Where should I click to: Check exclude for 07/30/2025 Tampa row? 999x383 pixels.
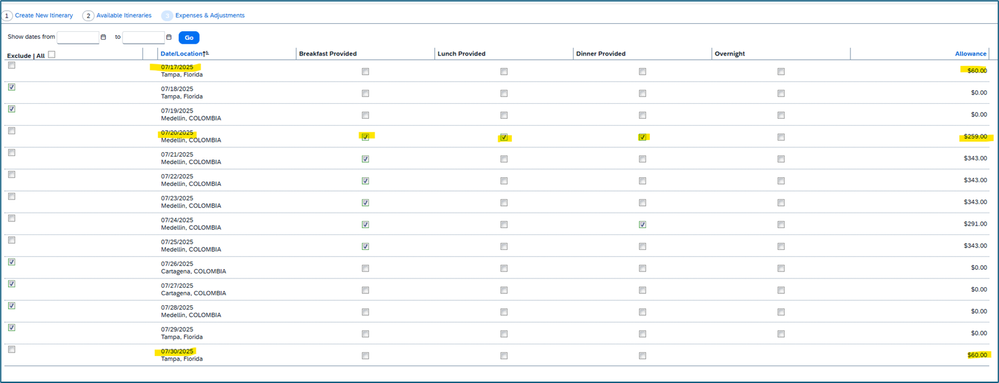(11, 349)
